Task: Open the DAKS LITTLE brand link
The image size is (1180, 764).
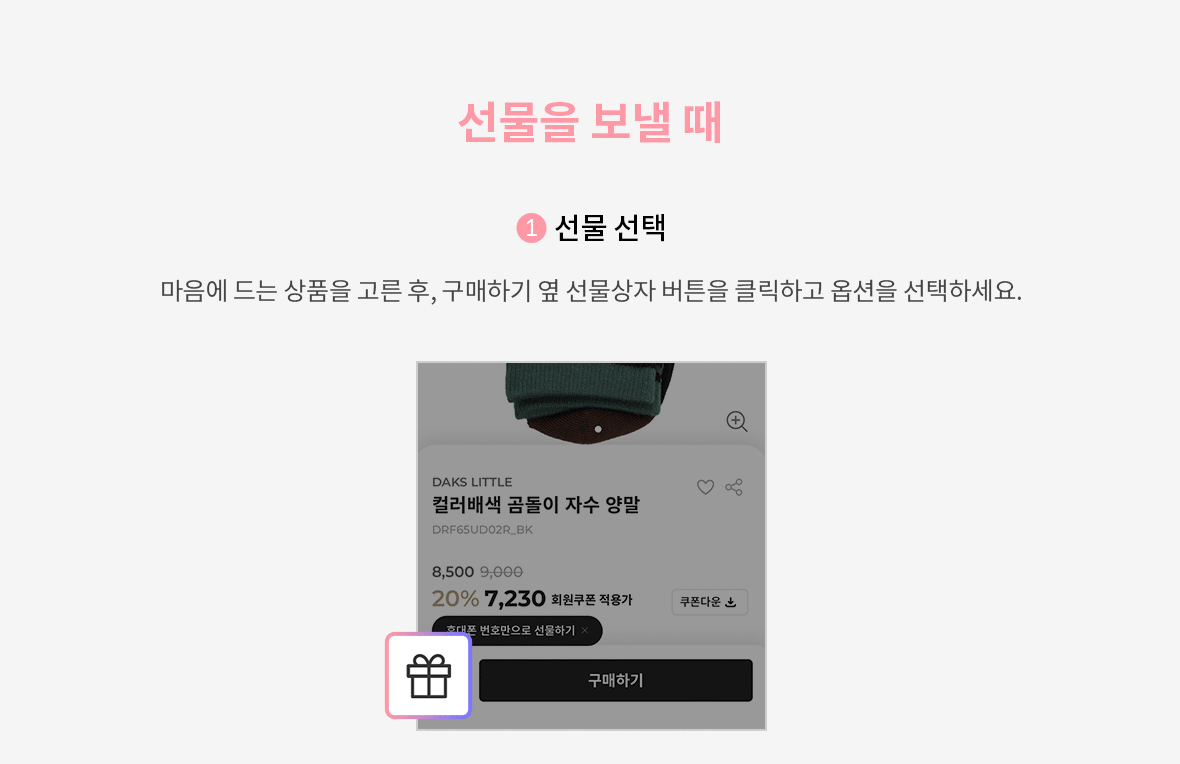Action: point(472,482)
